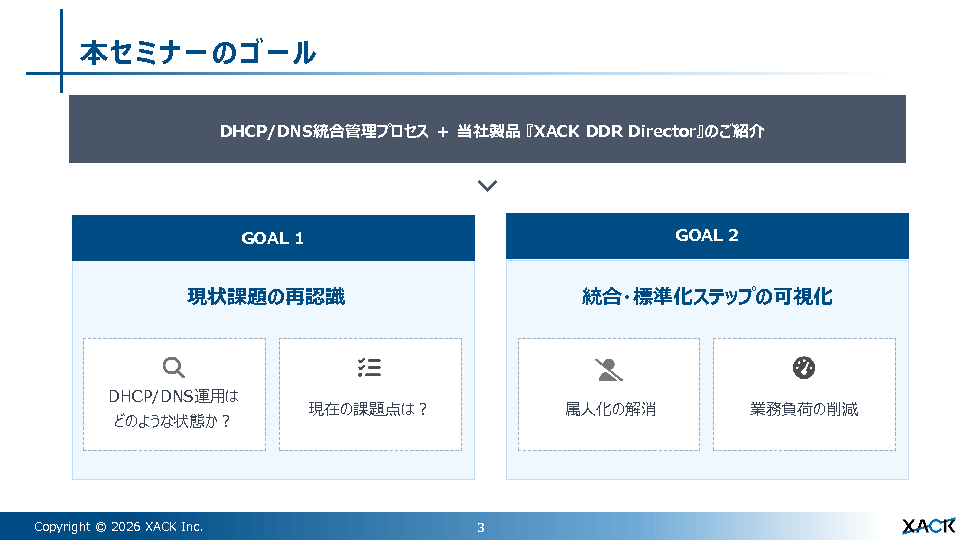Click the text DHCP/DNS運用はどのような状態か？
The width and height of the screenshot is (960, 540).
[x=173, y=408]
